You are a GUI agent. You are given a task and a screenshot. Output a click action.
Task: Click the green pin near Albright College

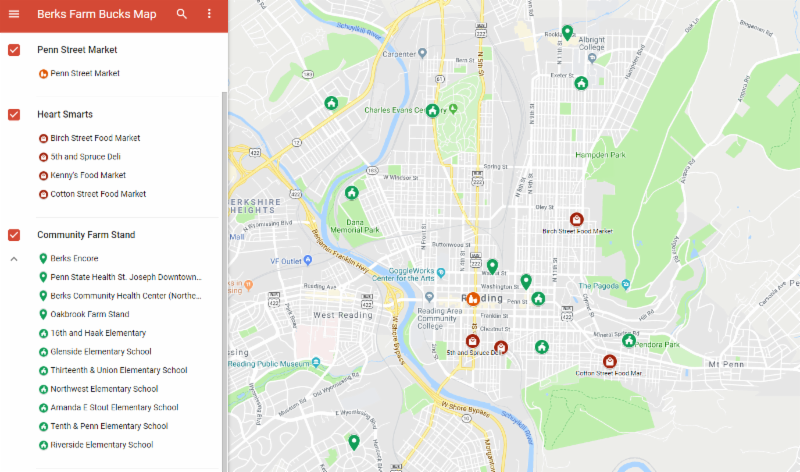567,33
